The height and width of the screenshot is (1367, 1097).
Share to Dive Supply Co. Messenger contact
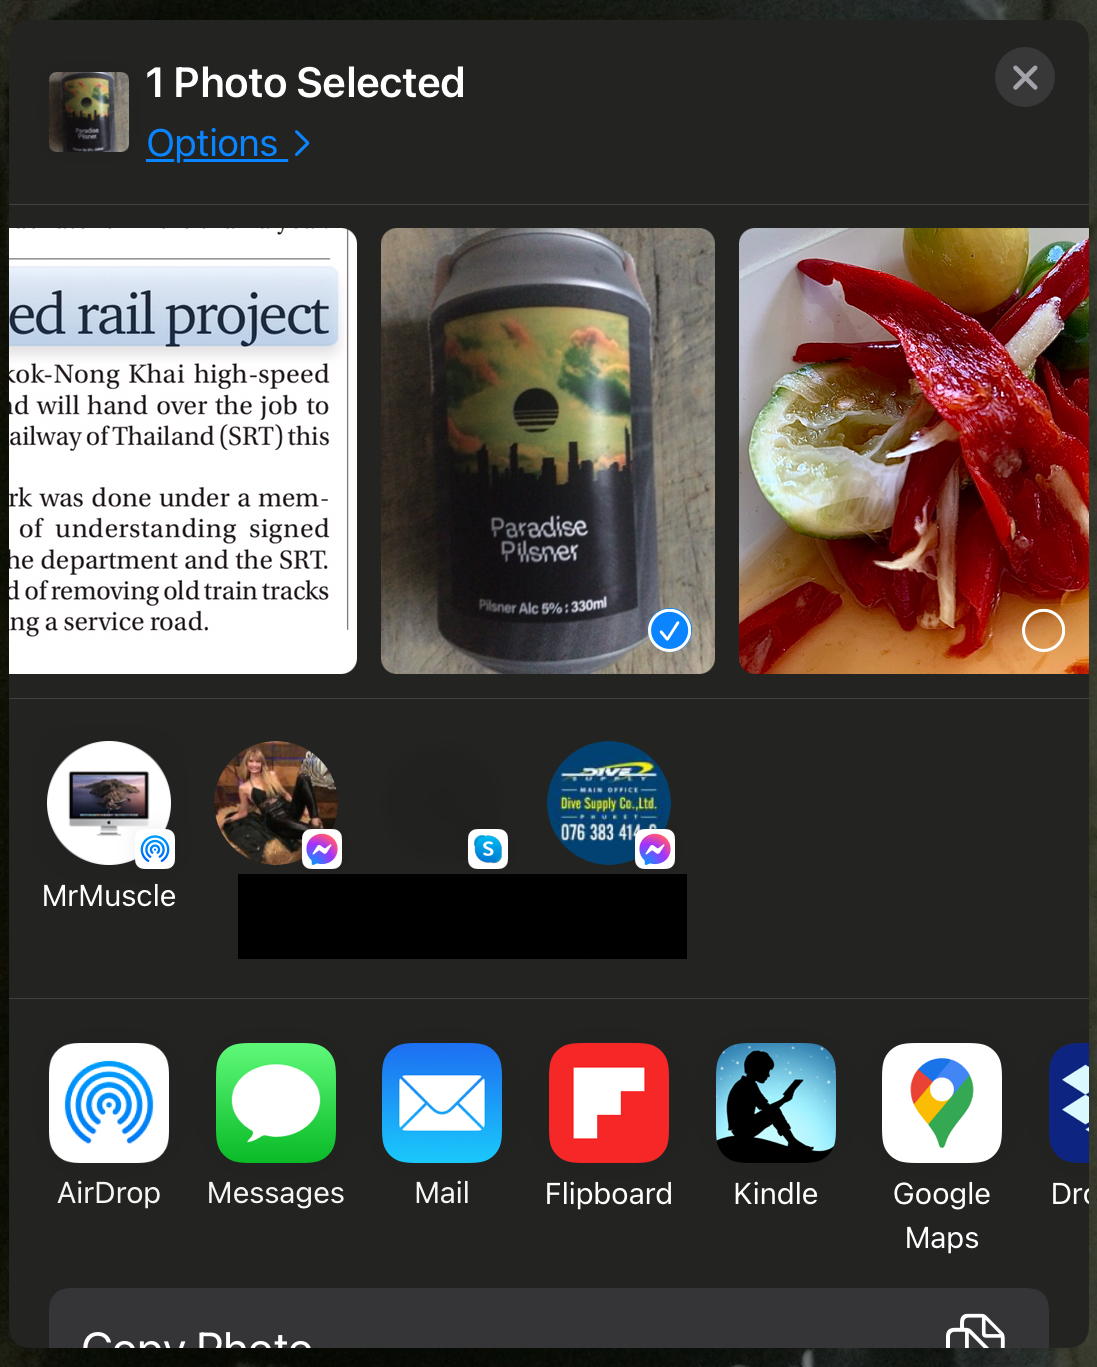pos(609,803)
